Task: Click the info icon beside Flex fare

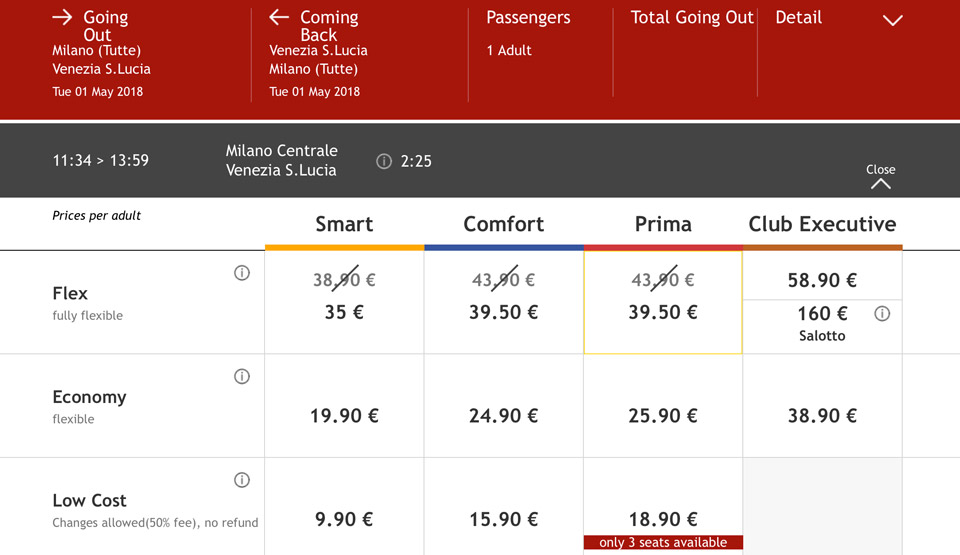Action: [x=242, y=273]
